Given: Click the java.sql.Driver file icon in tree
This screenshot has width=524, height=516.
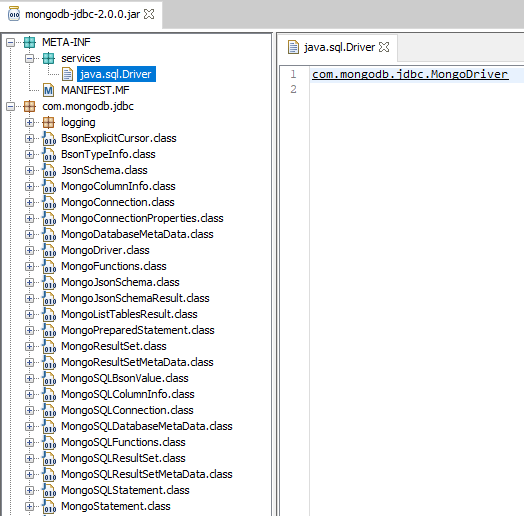Looking at the screenshot, I should point(68,74).
